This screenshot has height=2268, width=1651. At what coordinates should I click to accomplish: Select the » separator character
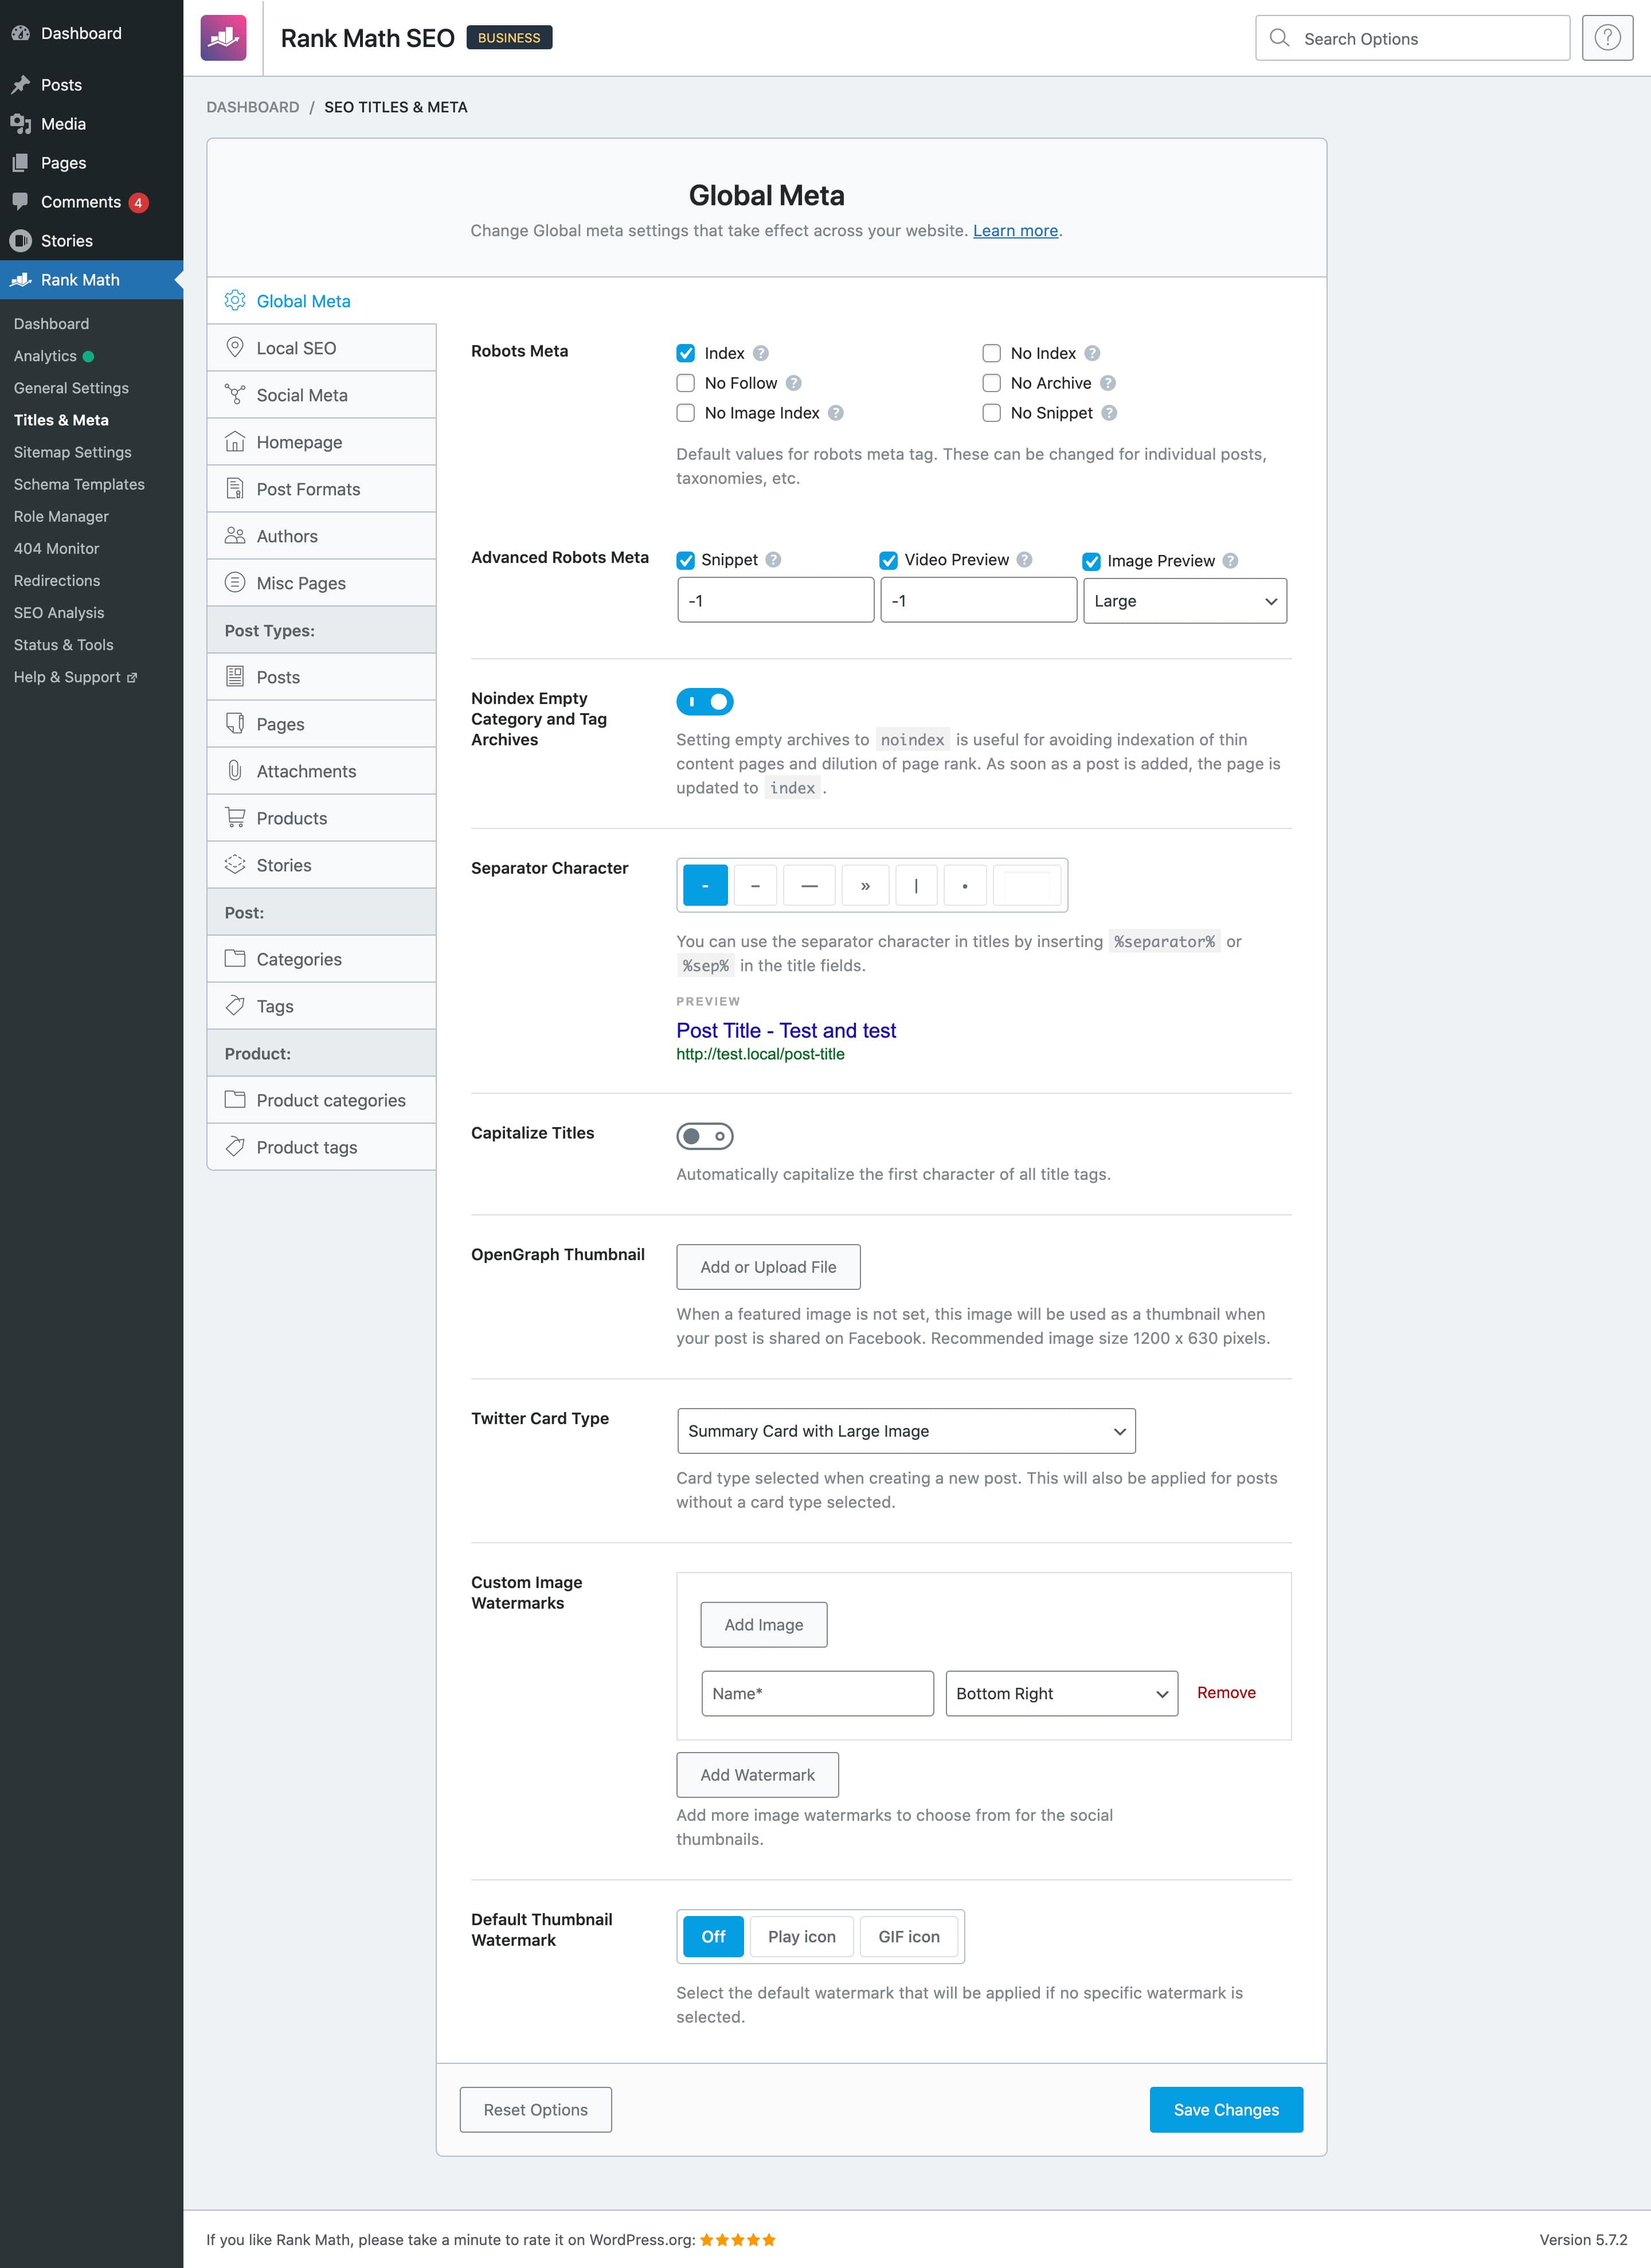(x=865, y=885)
